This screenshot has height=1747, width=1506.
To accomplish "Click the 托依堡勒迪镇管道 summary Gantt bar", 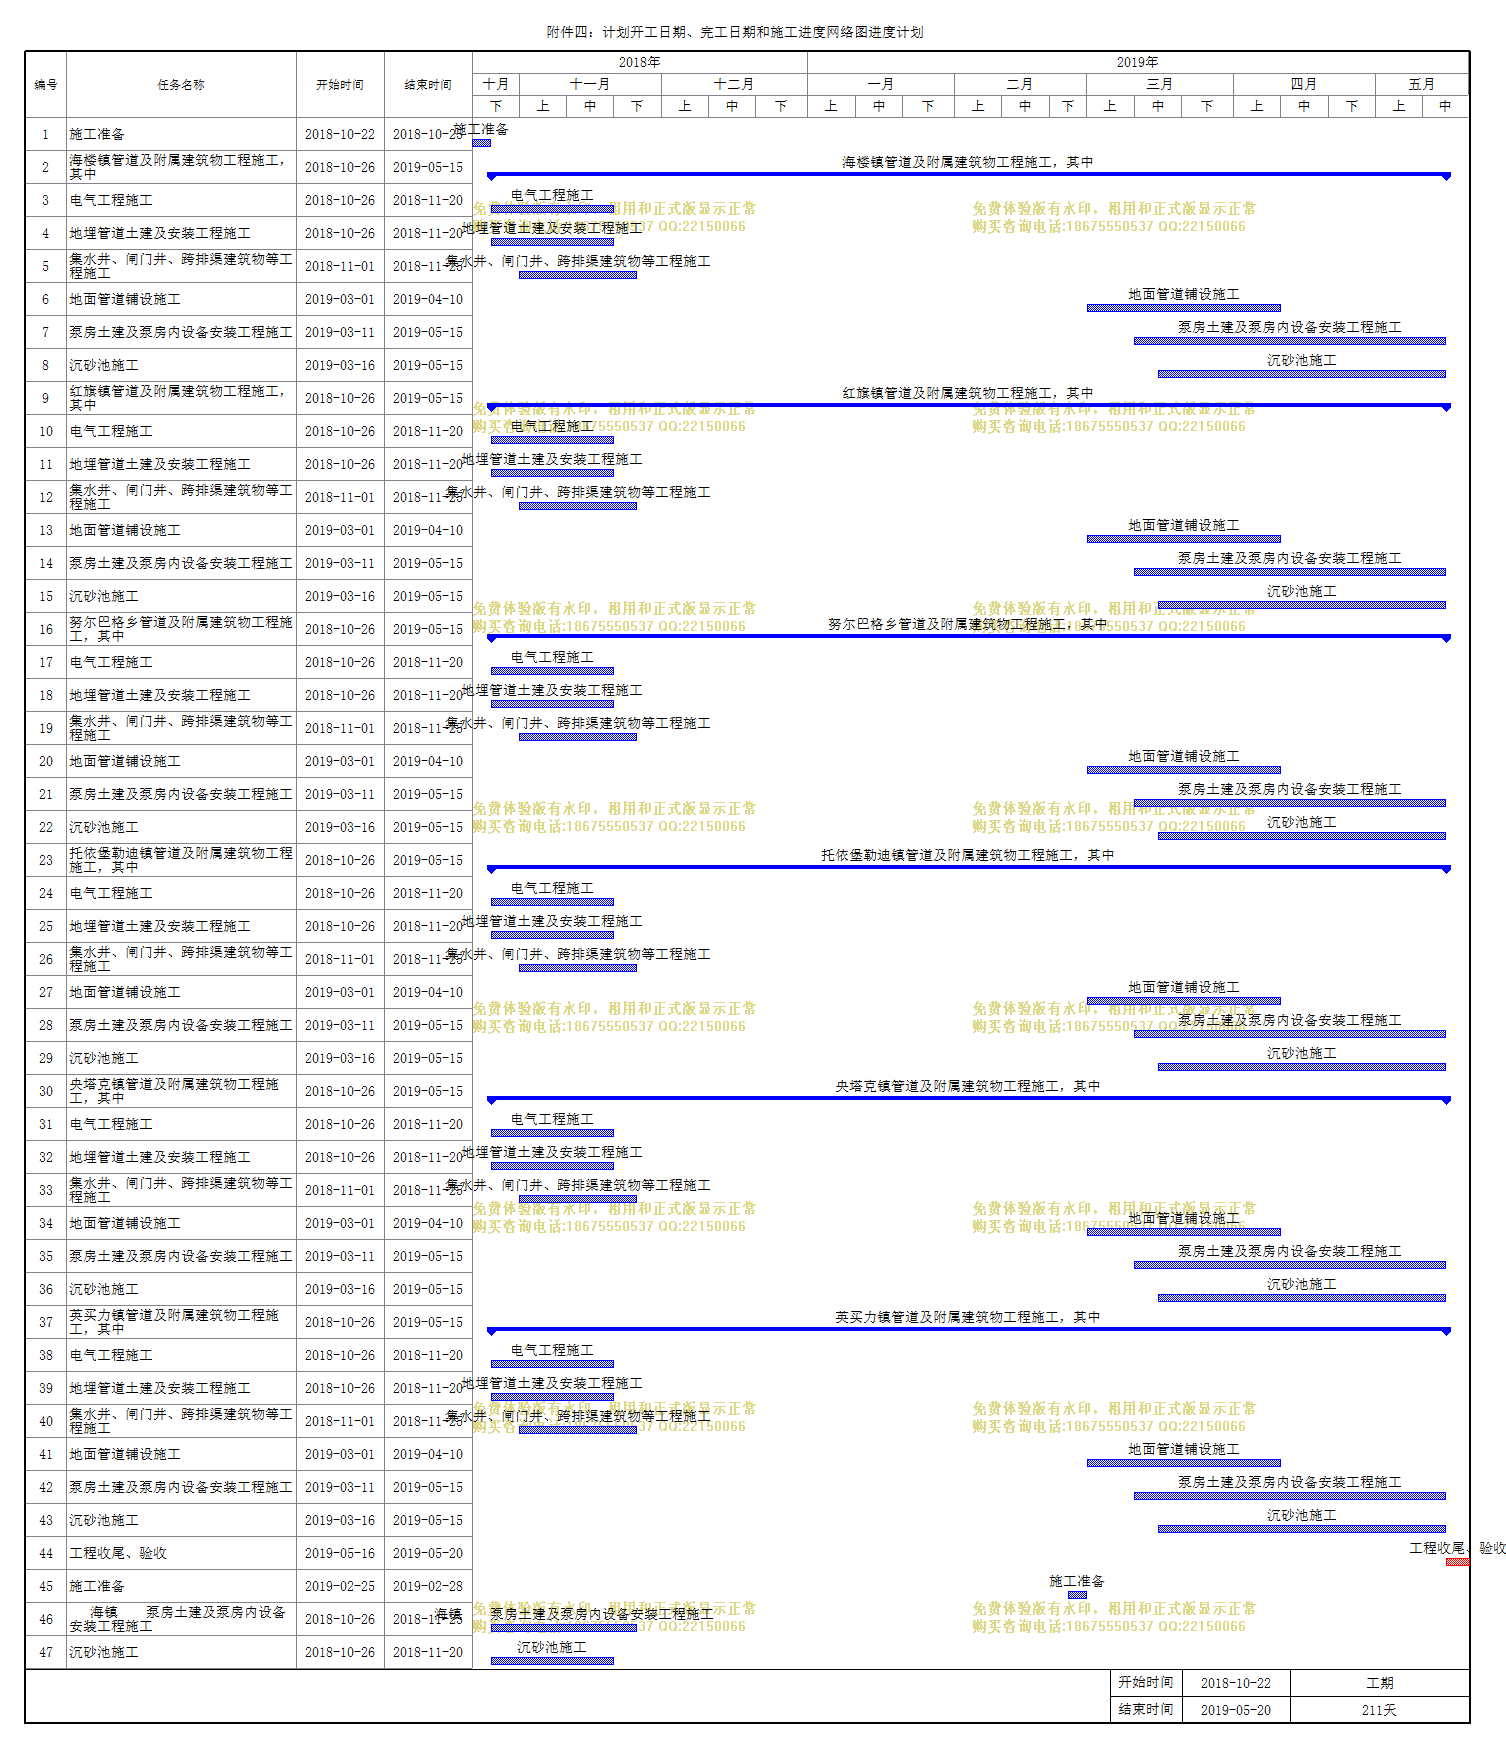I will click(x=968, y=867).
